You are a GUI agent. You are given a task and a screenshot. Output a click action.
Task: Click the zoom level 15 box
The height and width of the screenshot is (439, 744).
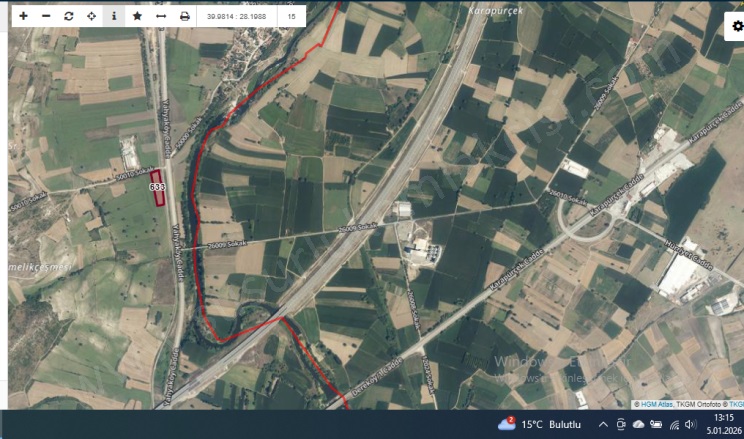pos(291,16)
